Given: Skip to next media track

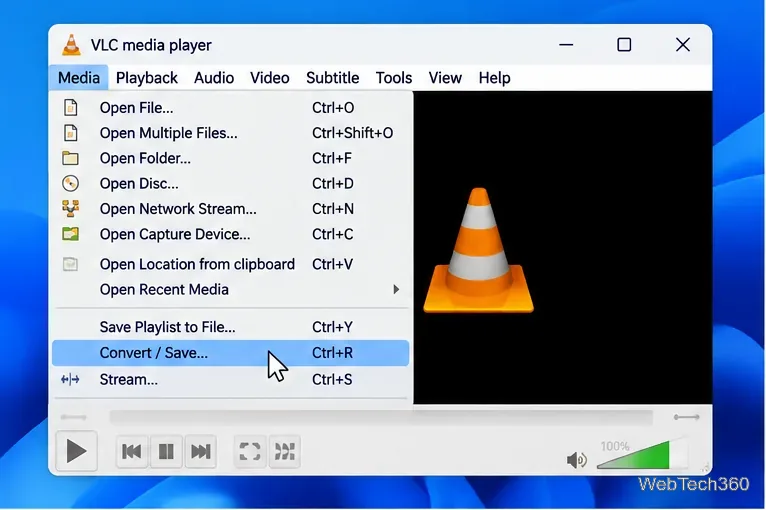Looking at the screenshot, I should coord(201,451).
